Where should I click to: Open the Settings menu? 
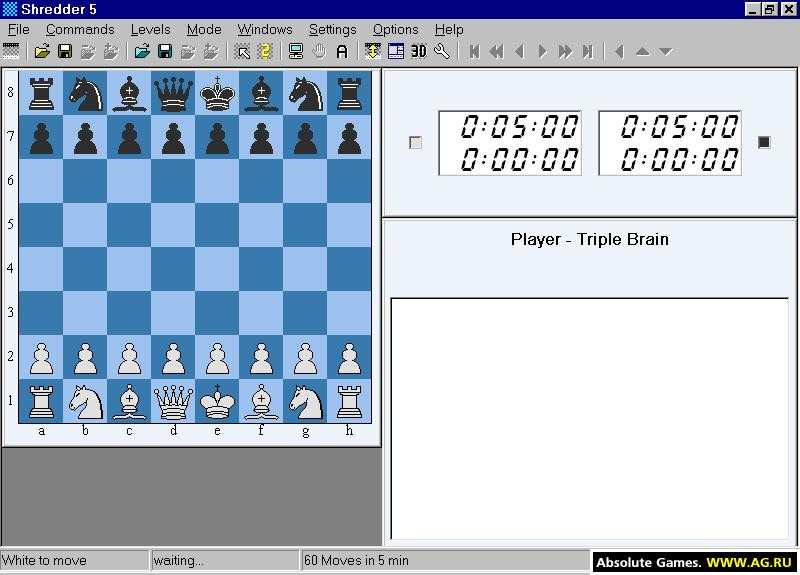(x=333, y=30)
